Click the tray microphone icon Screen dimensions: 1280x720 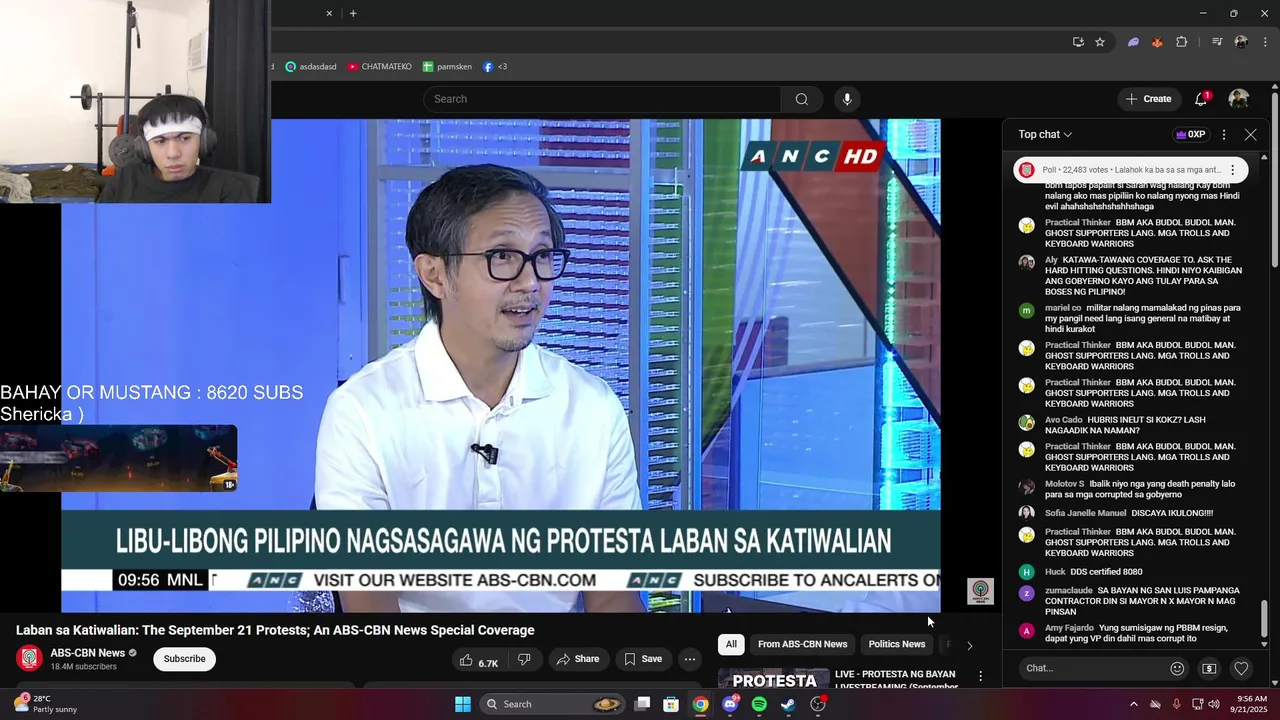tap(1176, 704)
